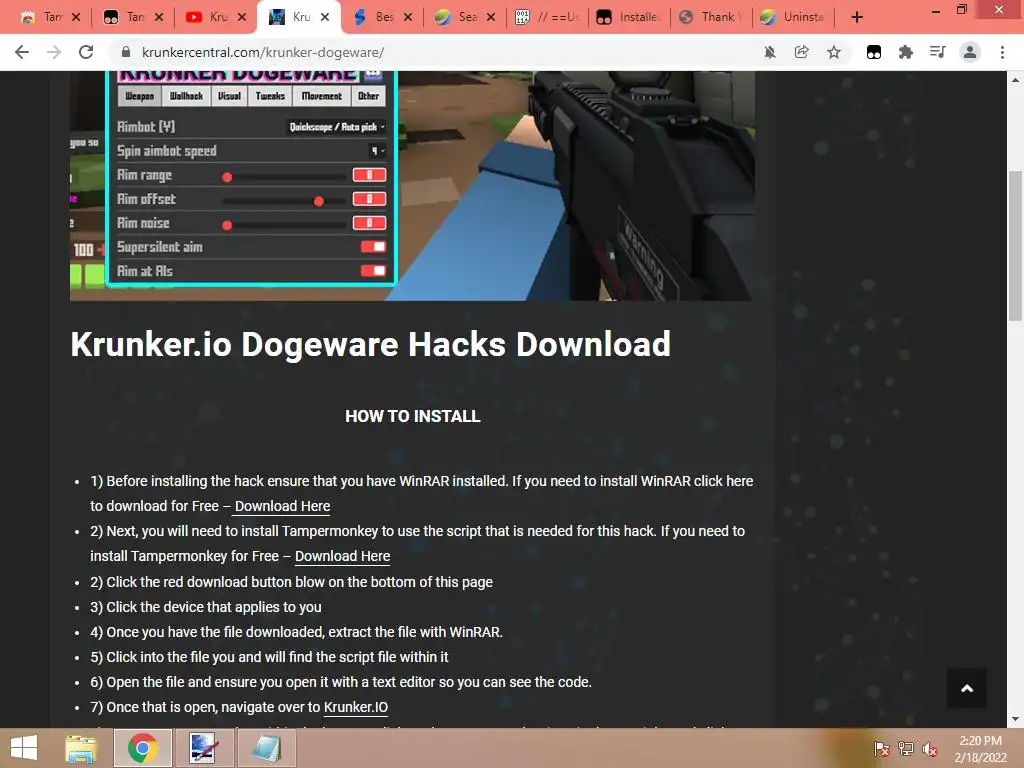1024x768 pixels.
Task: Bookmark this page with the star icon
Action: click(x=834, y=52)
